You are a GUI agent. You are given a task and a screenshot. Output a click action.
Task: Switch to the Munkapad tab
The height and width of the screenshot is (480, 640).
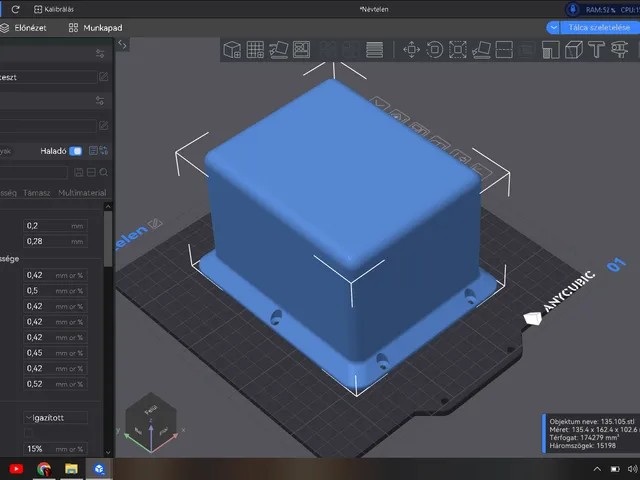point(96,28)
